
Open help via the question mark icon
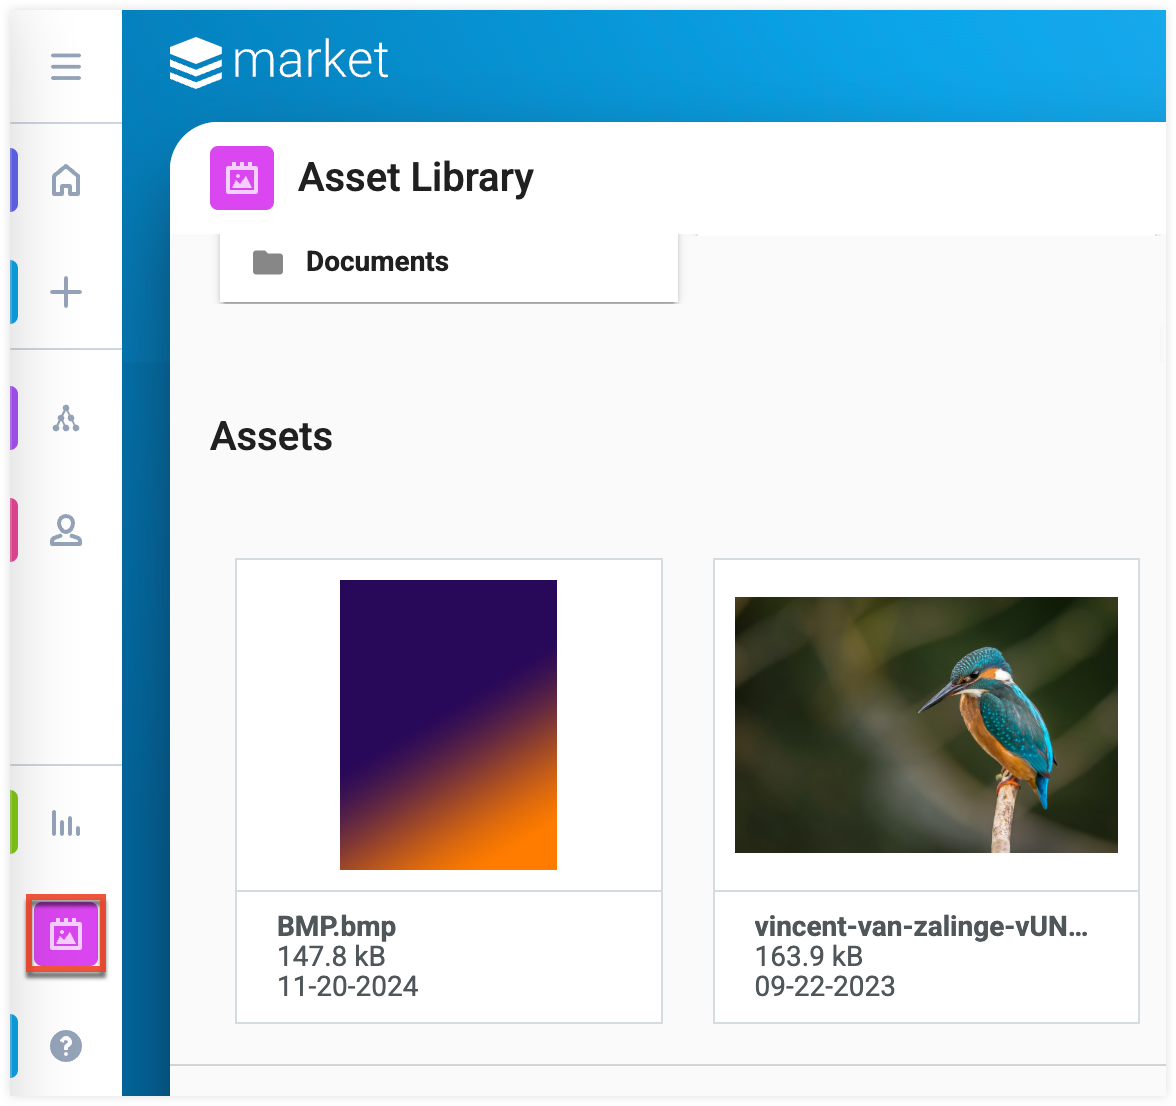point(66,1046)
